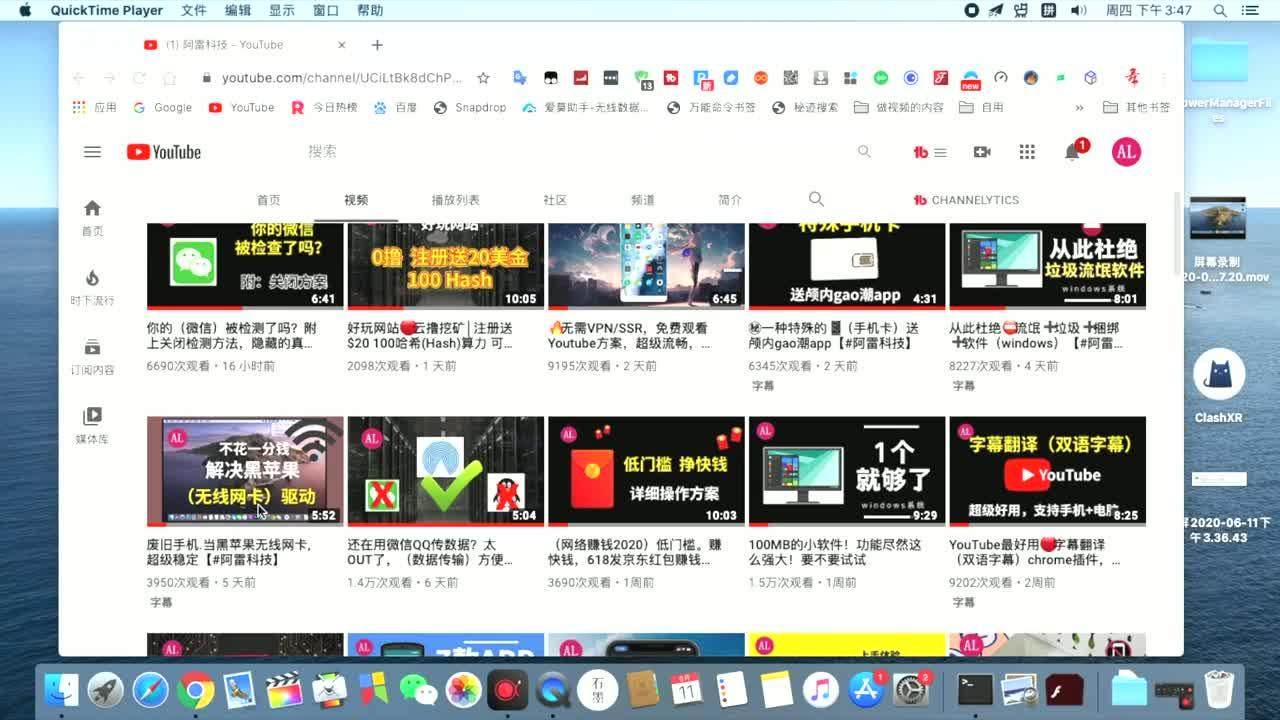Viewport: 1280px width, 720px height.
Task: Click the 应用 apps bookmark shortcut
Action: [95, 107]
